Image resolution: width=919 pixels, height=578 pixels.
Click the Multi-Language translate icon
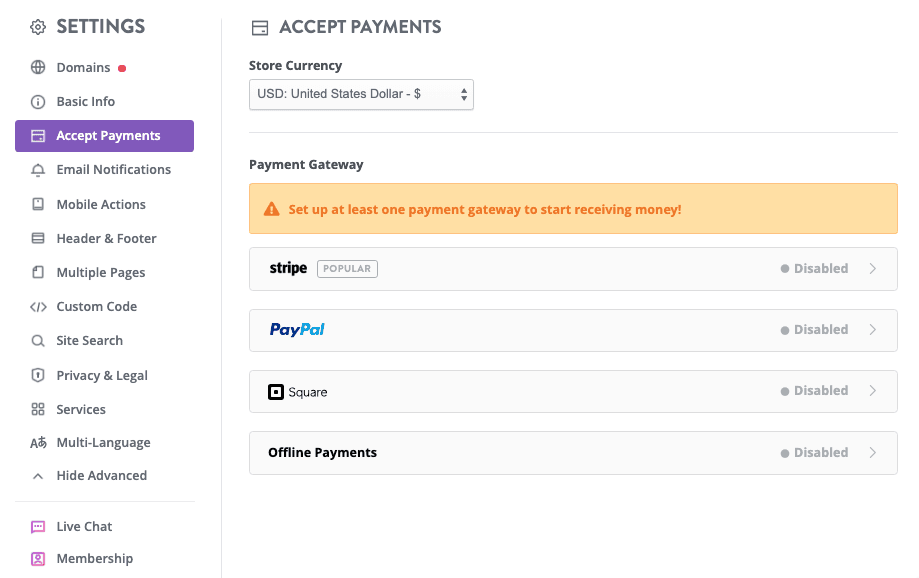38,443
